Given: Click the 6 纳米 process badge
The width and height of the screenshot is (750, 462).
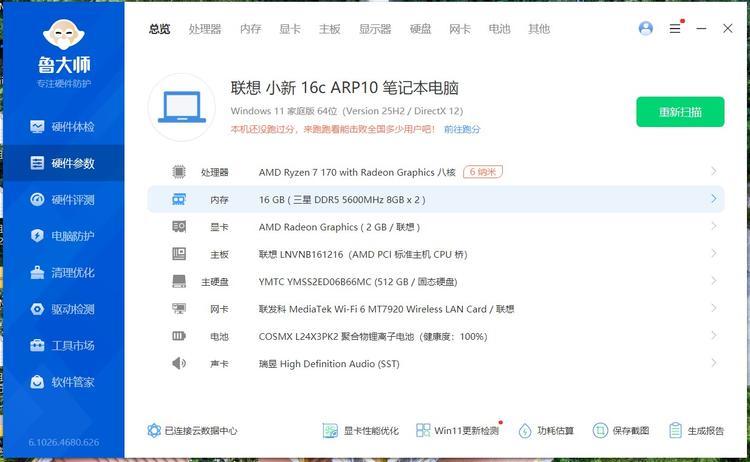Looking at the screenshot, I should pyautogui.click(x=483, y=172).
